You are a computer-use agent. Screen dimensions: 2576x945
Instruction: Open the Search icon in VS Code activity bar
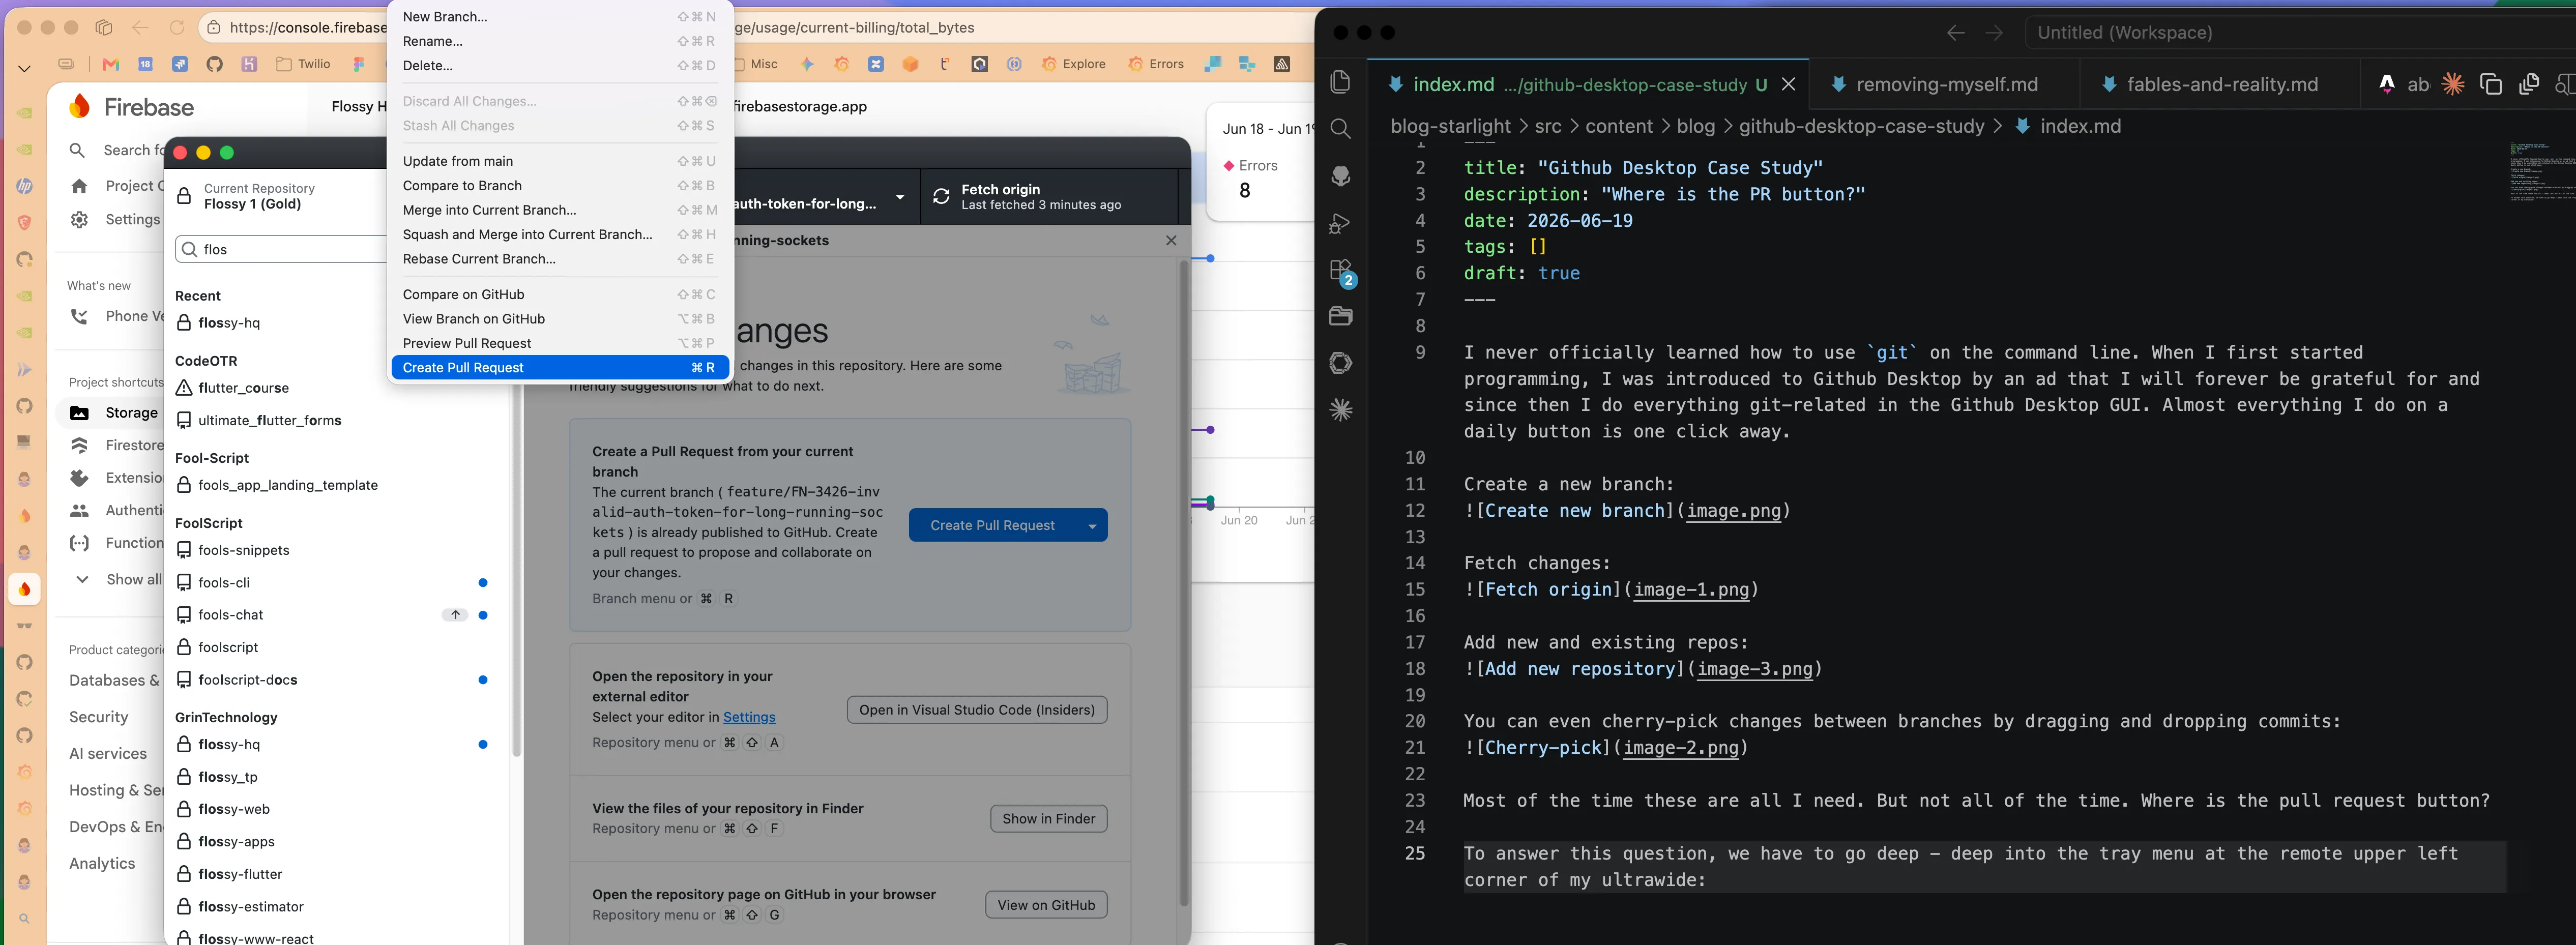(x=1340, y=129)
